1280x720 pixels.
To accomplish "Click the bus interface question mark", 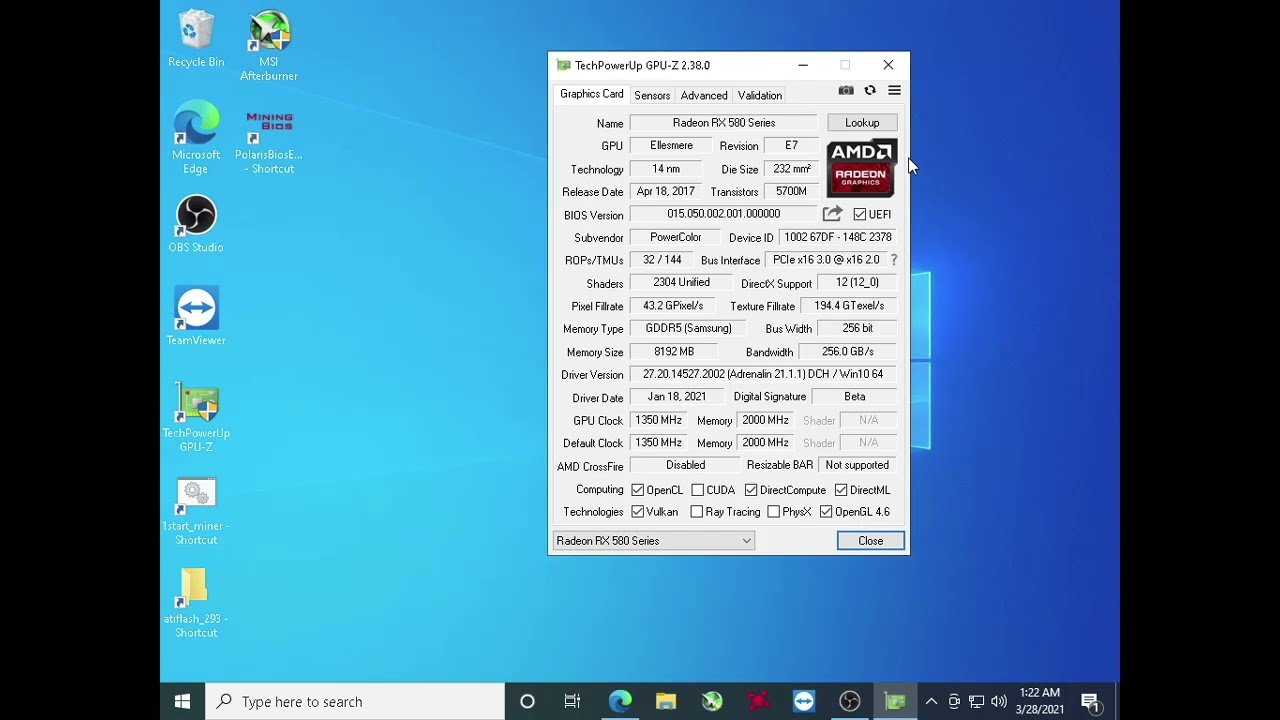I will coord(893,260).
